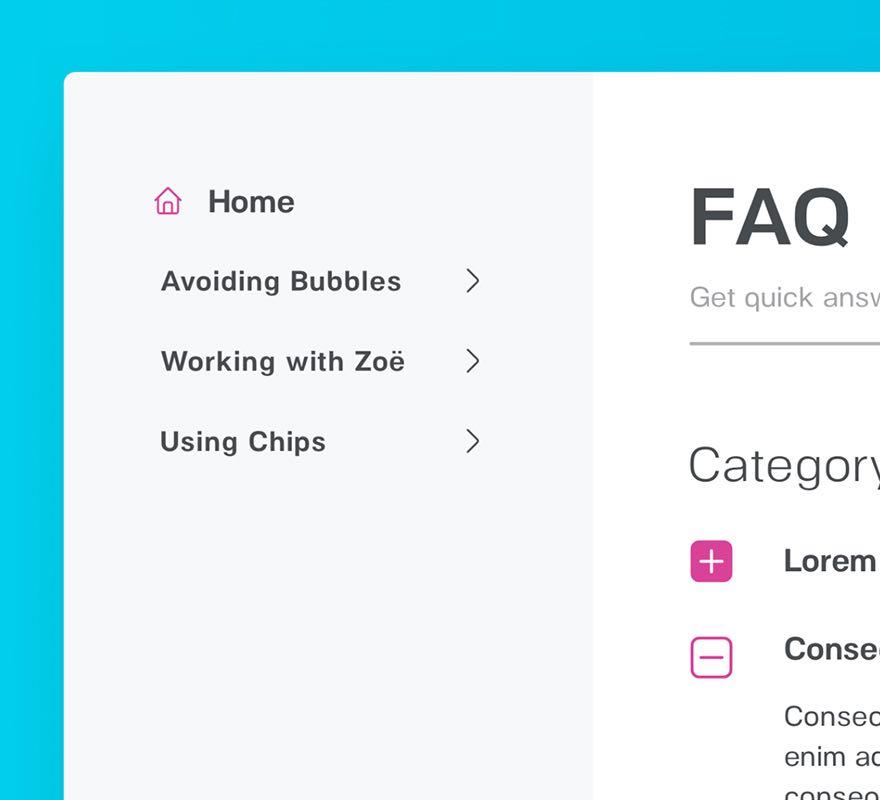Click the blue background outside the card

(30, 400)
